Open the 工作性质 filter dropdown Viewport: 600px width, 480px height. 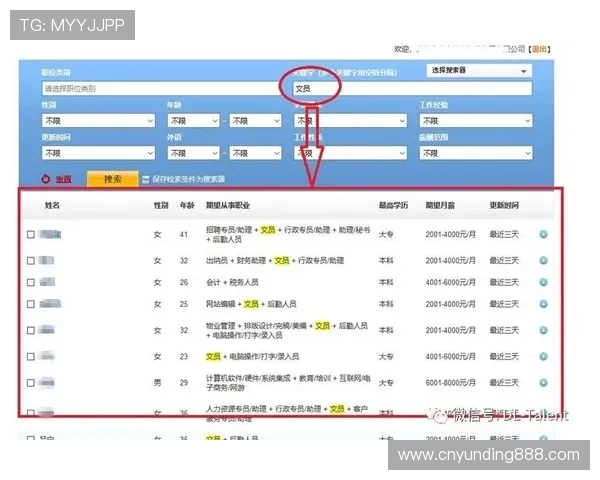tap(350, 153)
